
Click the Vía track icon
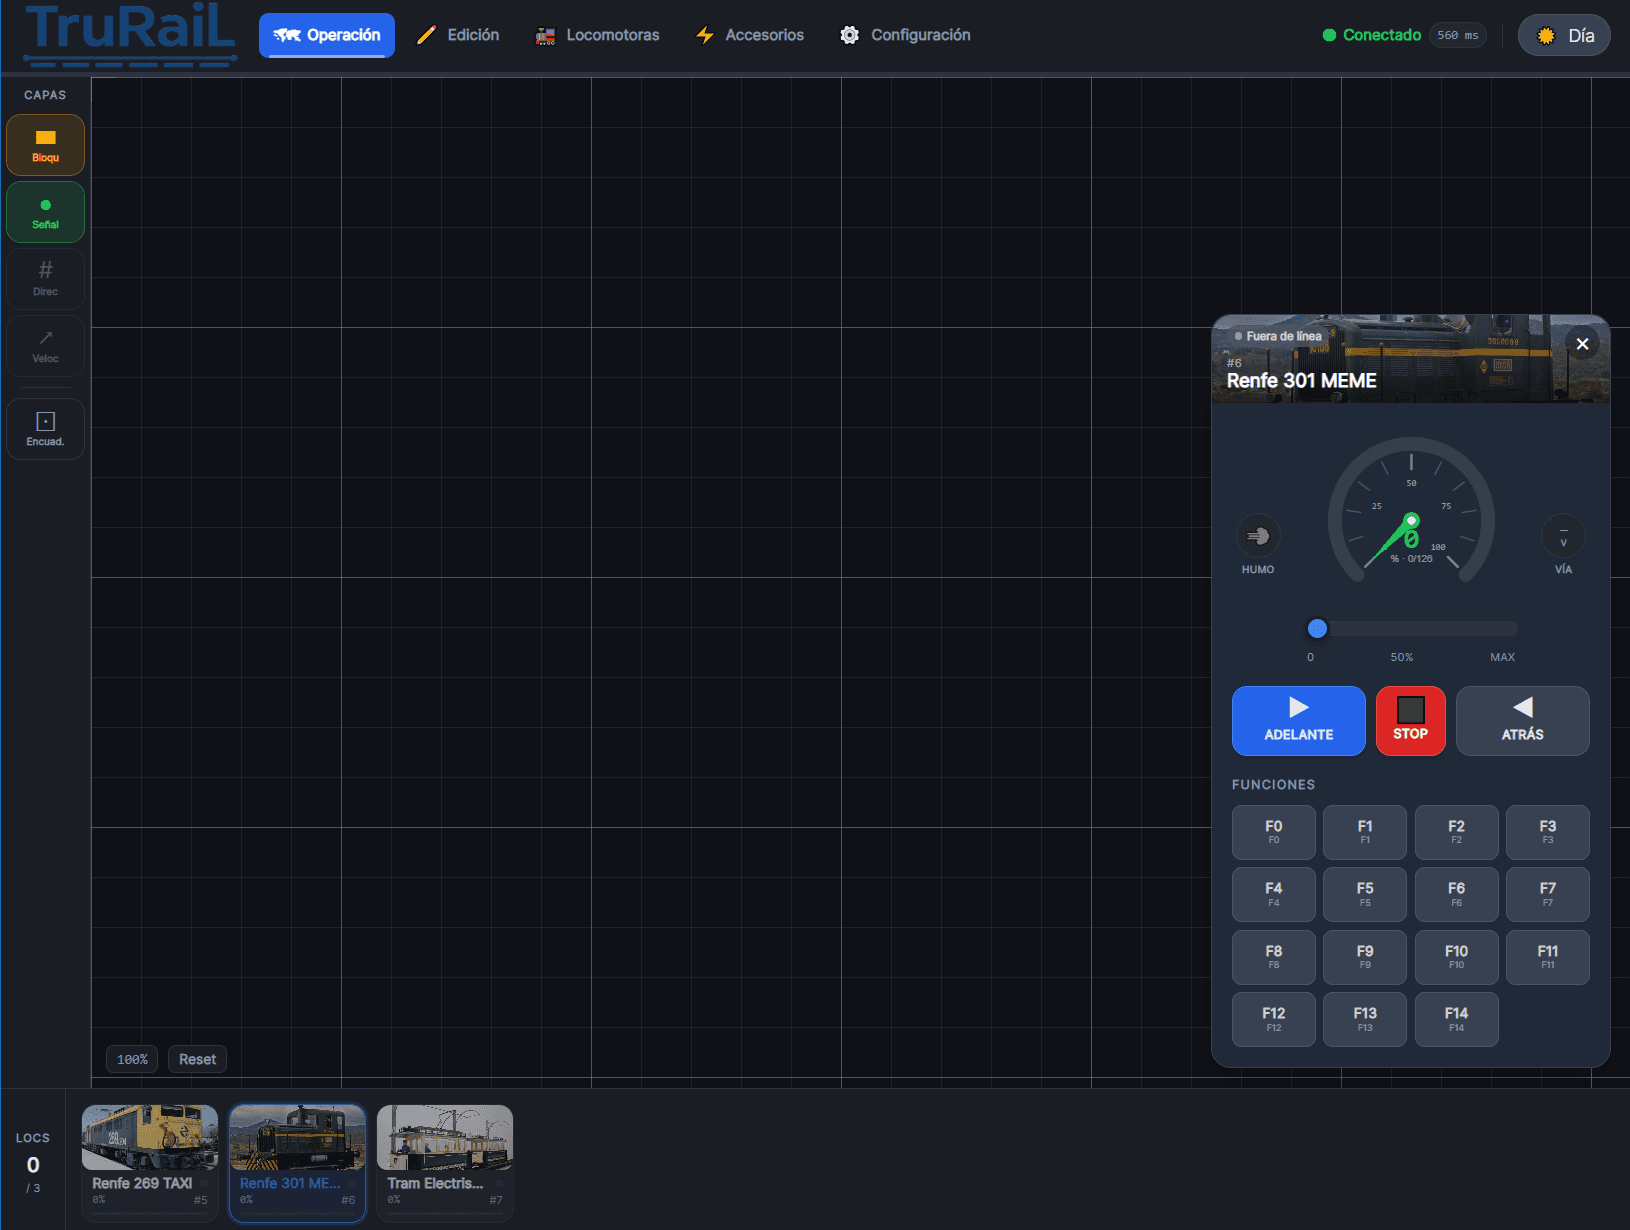(1563, 536)
